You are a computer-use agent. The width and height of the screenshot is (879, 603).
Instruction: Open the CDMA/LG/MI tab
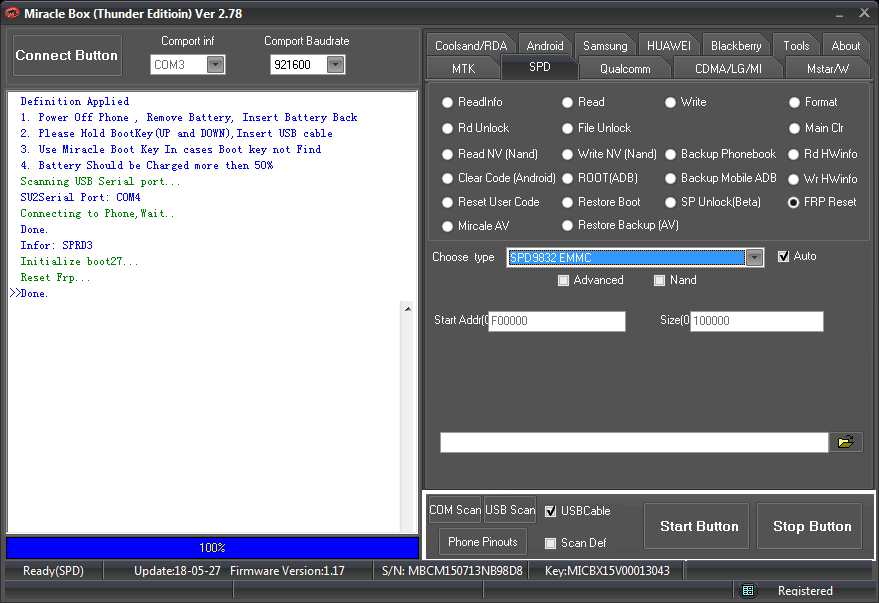coord(728,68)
